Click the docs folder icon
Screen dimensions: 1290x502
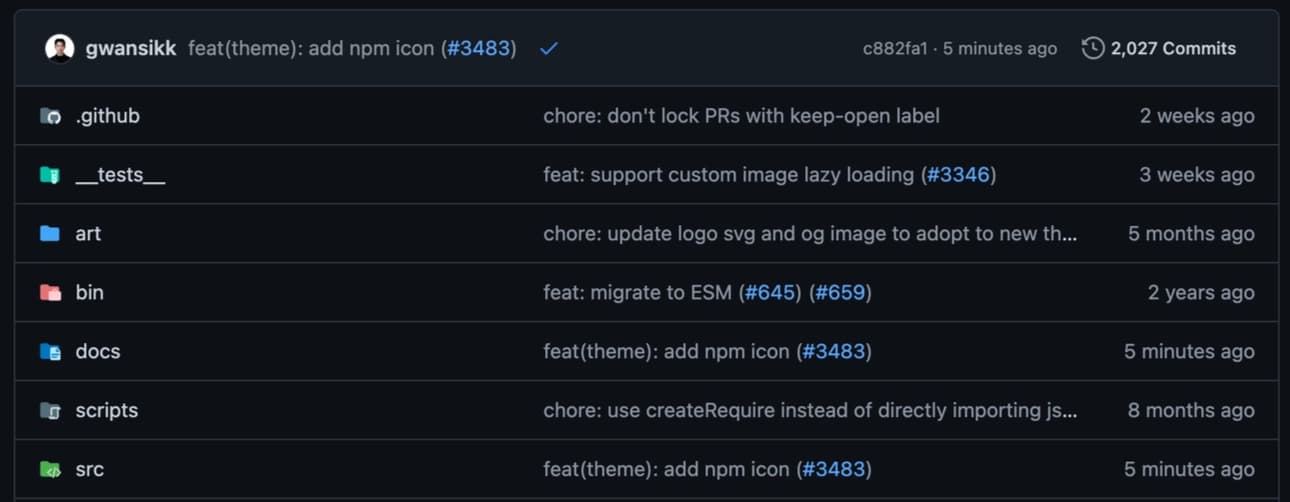[50, 352]
